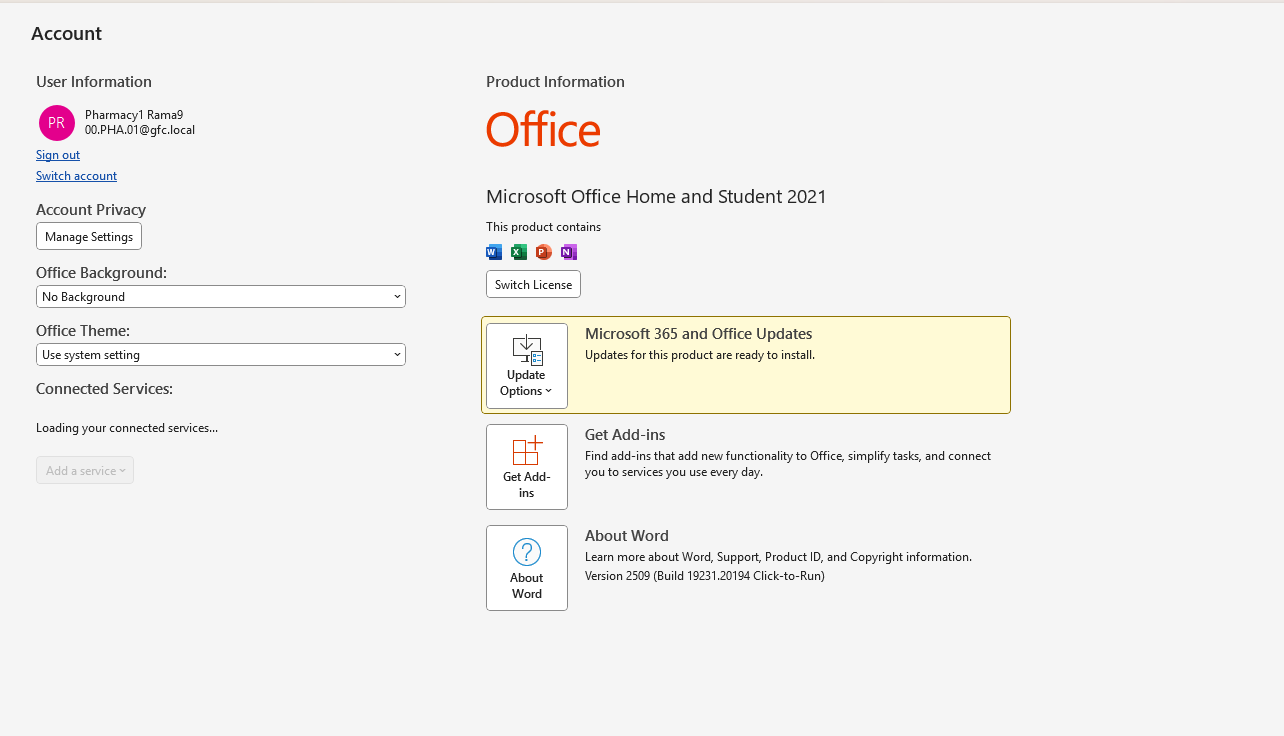
Task: Click the PowerPoint app icon
Action: (544, 252)
